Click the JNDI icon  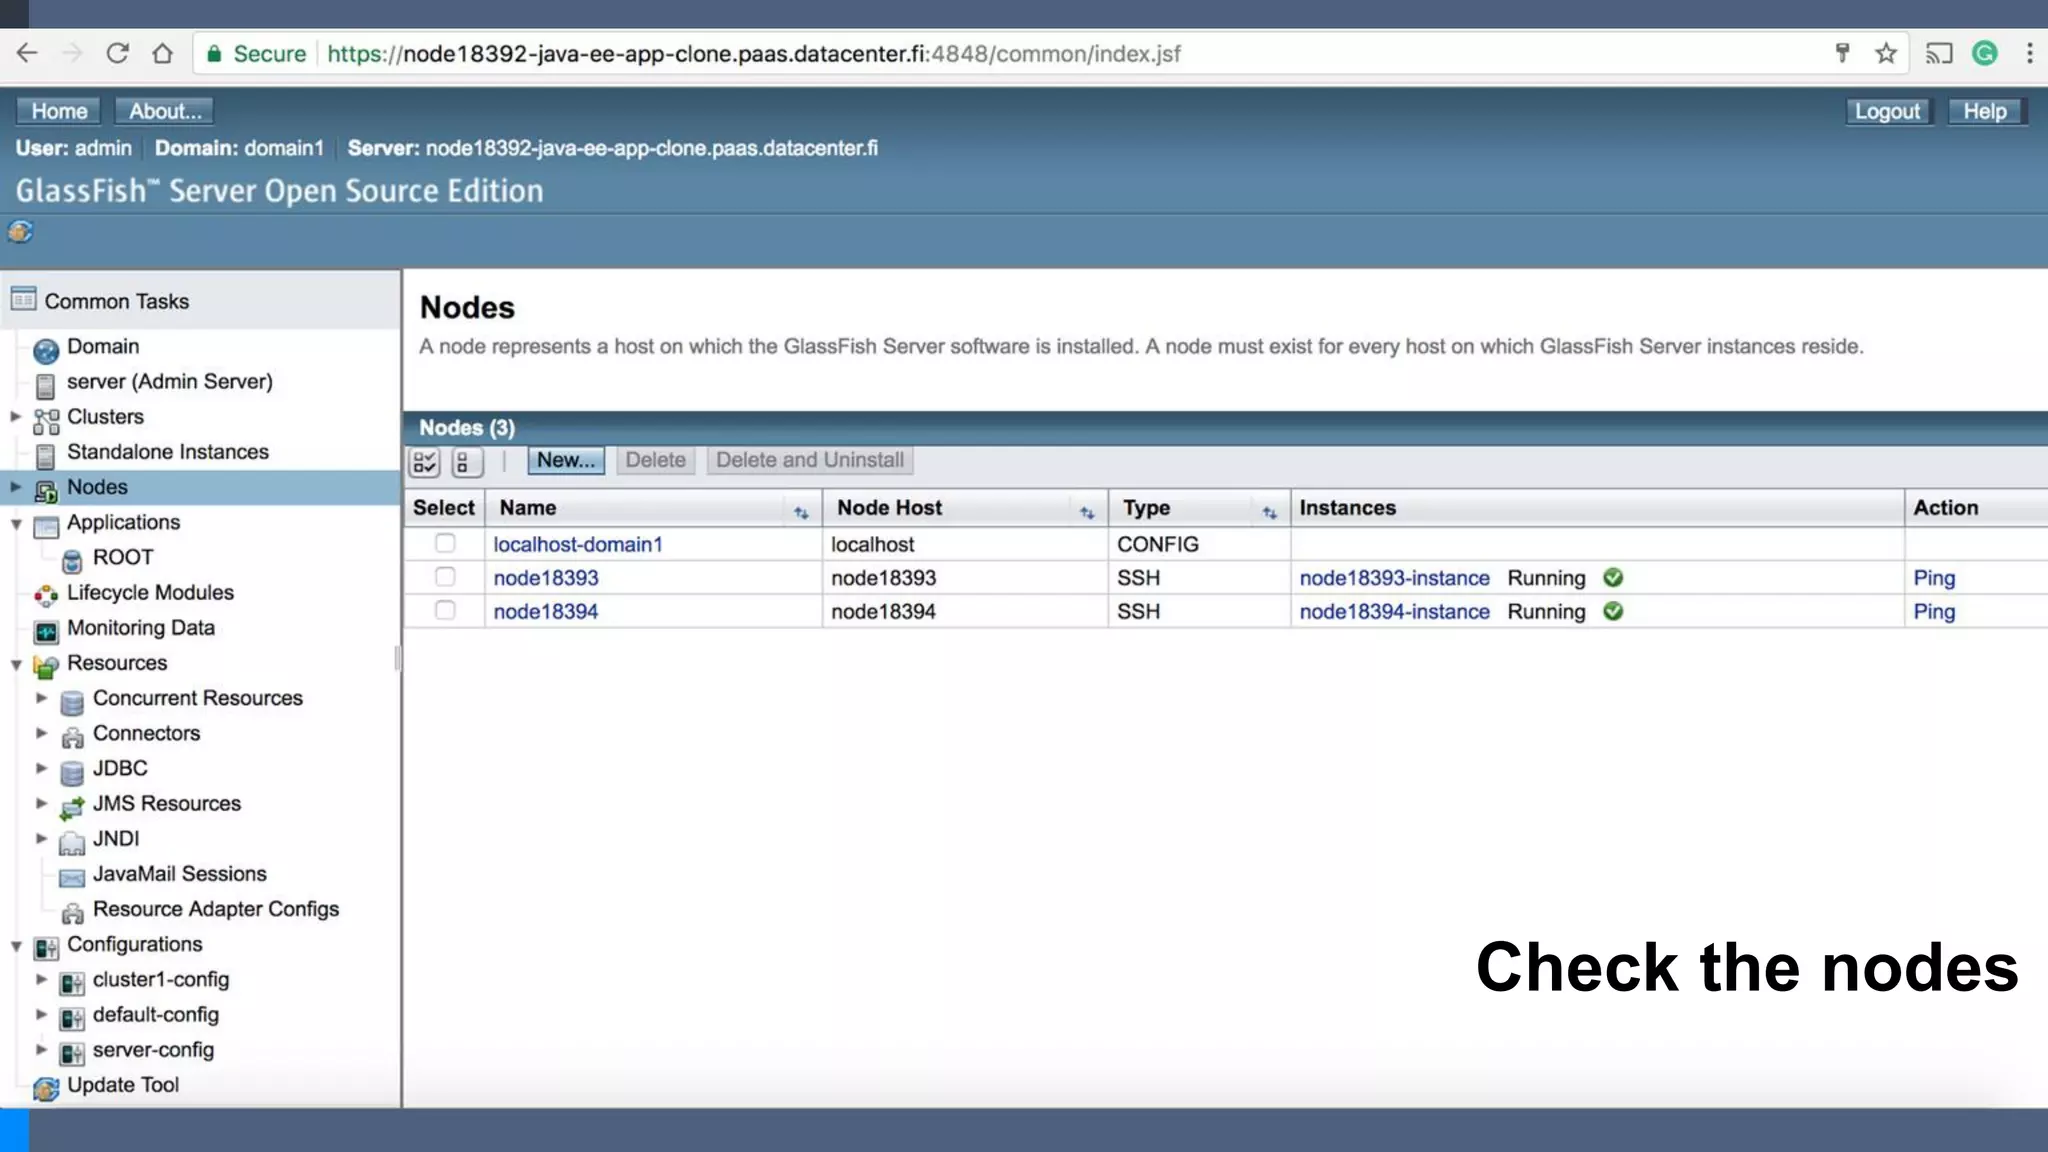pyautogui.click(x=72, y=842)
